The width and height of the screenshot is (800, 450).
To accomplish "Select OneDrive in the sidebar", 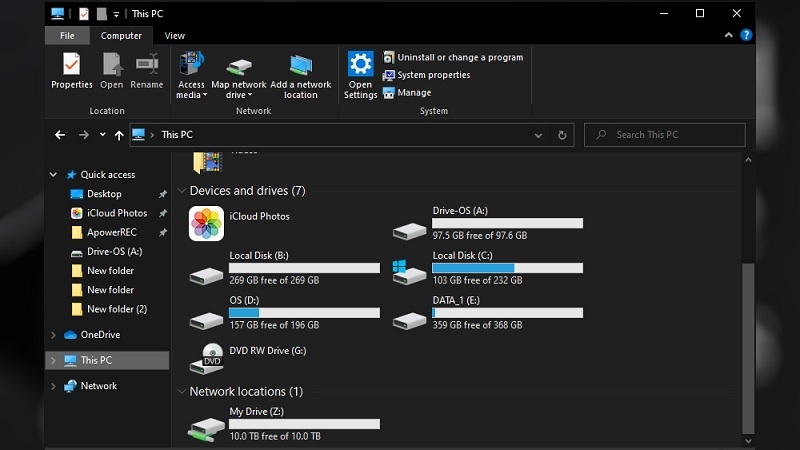I will click(100, 335).
